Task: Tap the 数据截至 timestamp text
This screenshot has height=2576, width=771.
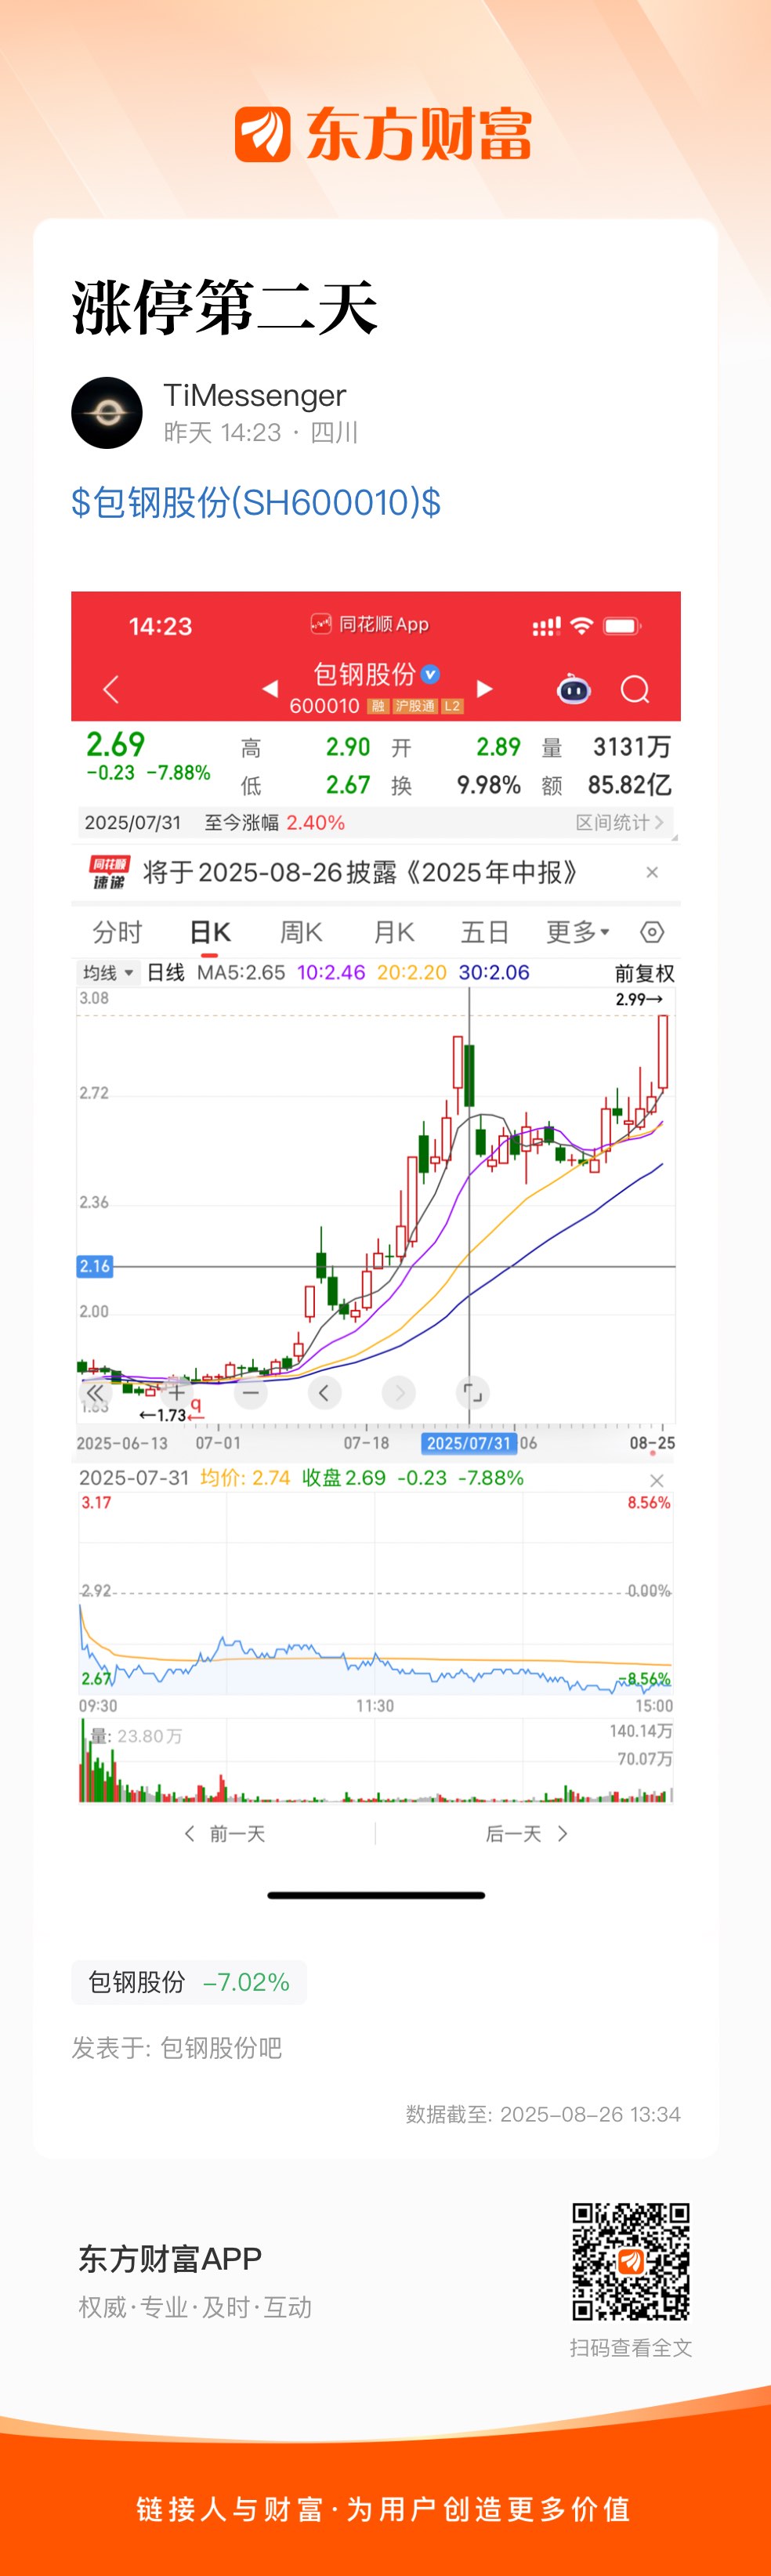Action: coord(543,2114)
